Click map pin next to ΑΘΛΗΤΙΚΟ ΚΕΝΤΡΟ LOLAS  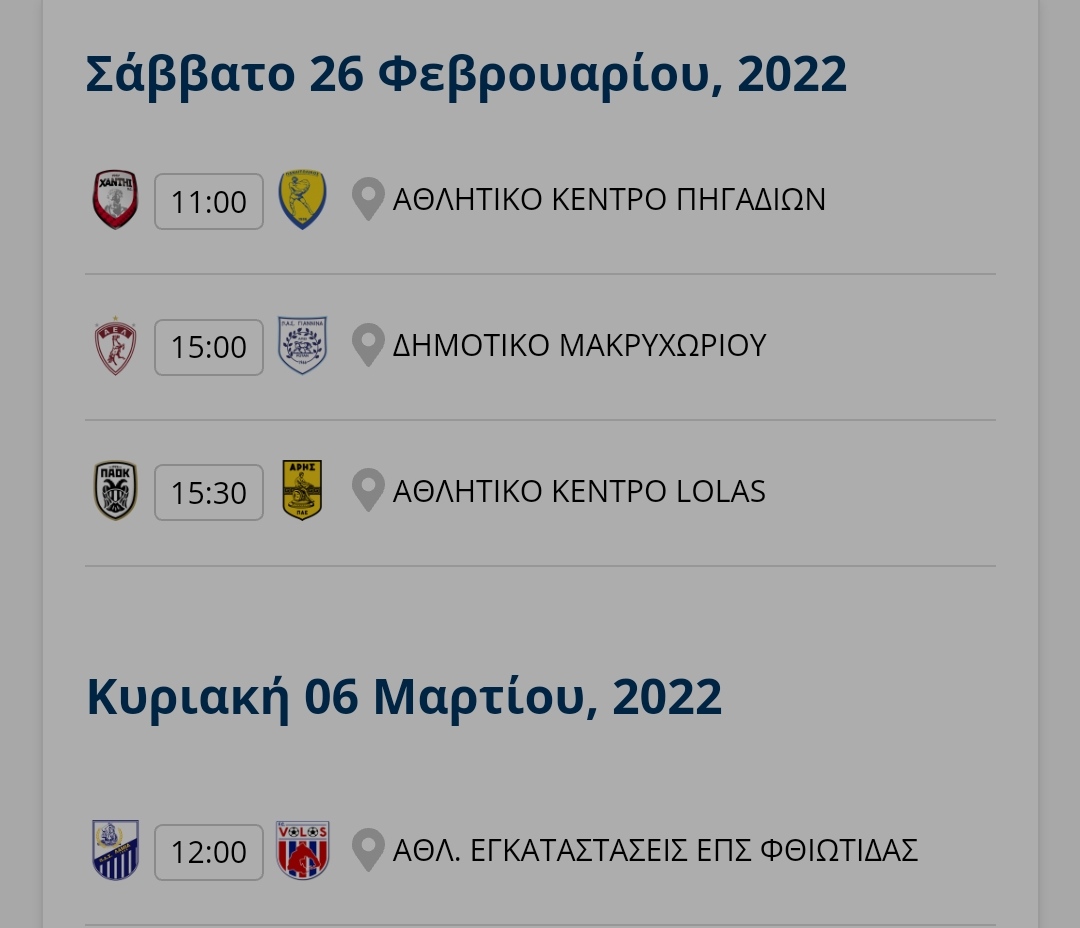pos(368,490)
